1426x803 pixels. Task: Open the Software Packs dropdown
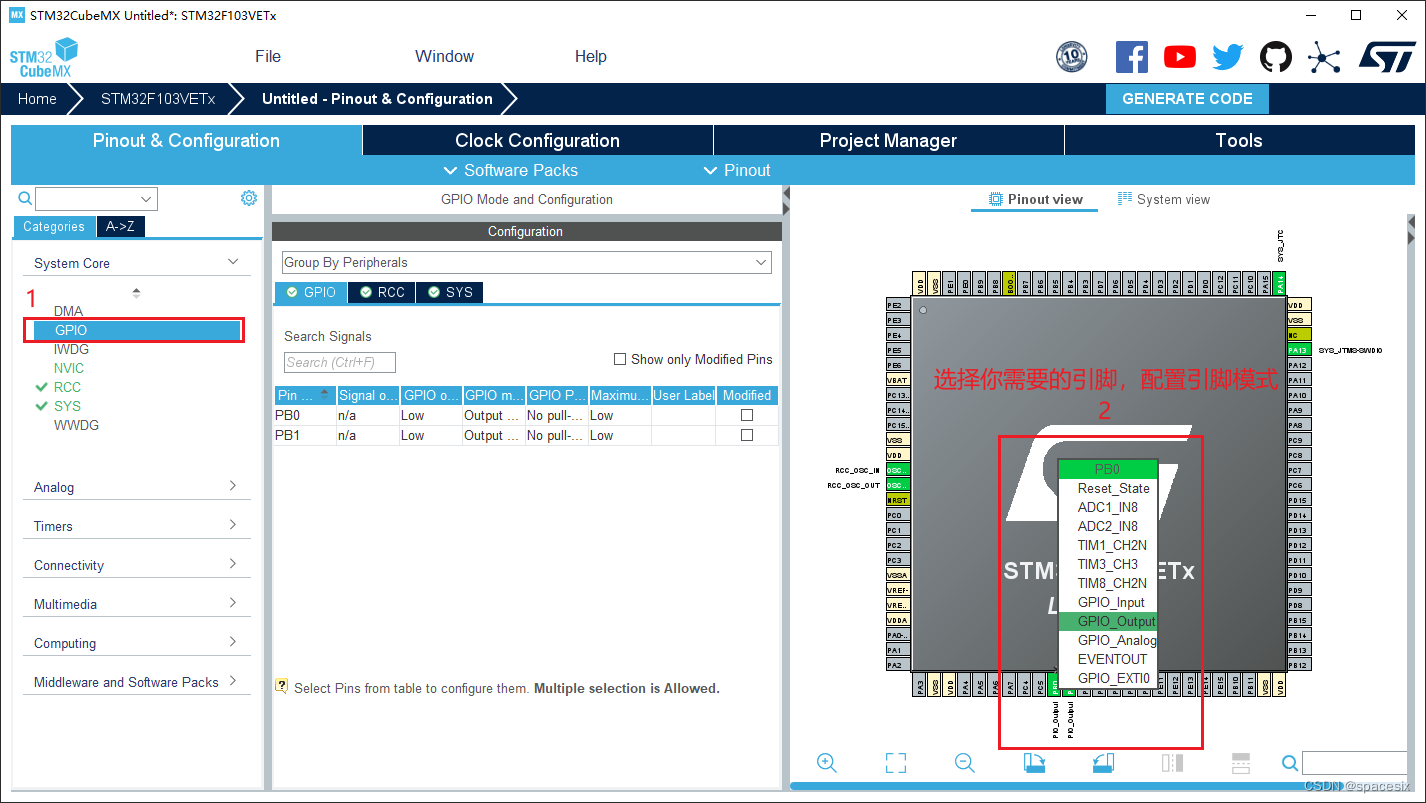point(510,170)
